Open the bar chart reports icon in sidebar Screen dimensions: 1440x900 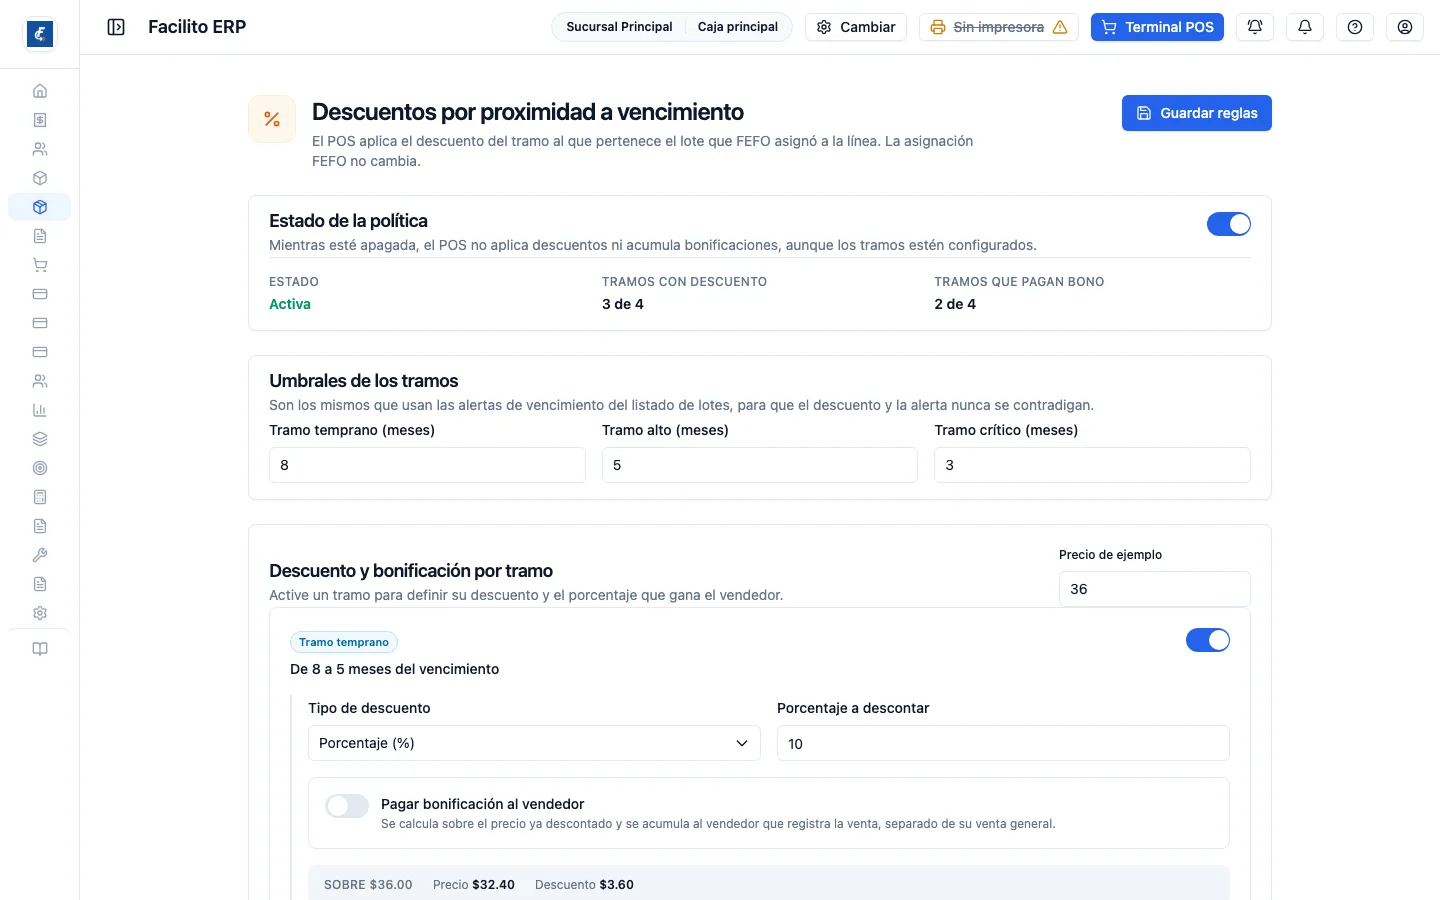click(x=40, y=410)
